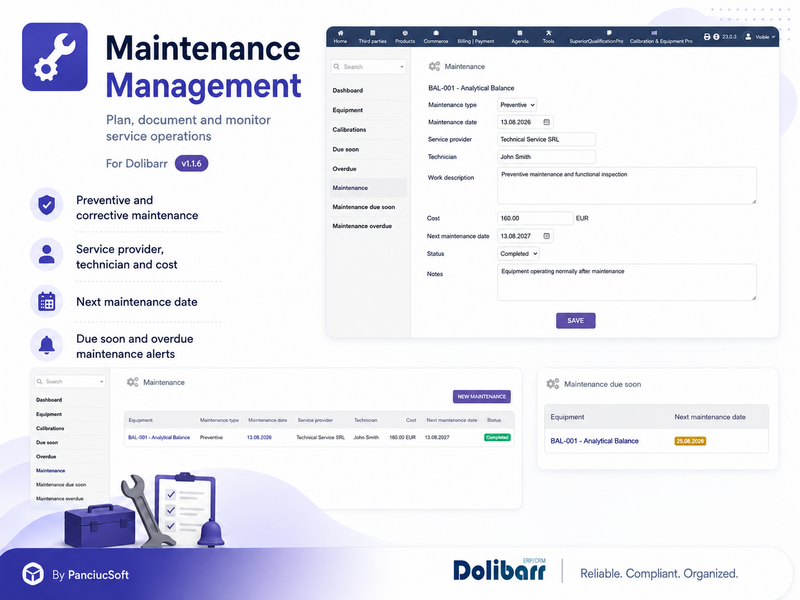Click the gears icon beside form's Maintenance title
800x600 pixels.
coord(434,66)
